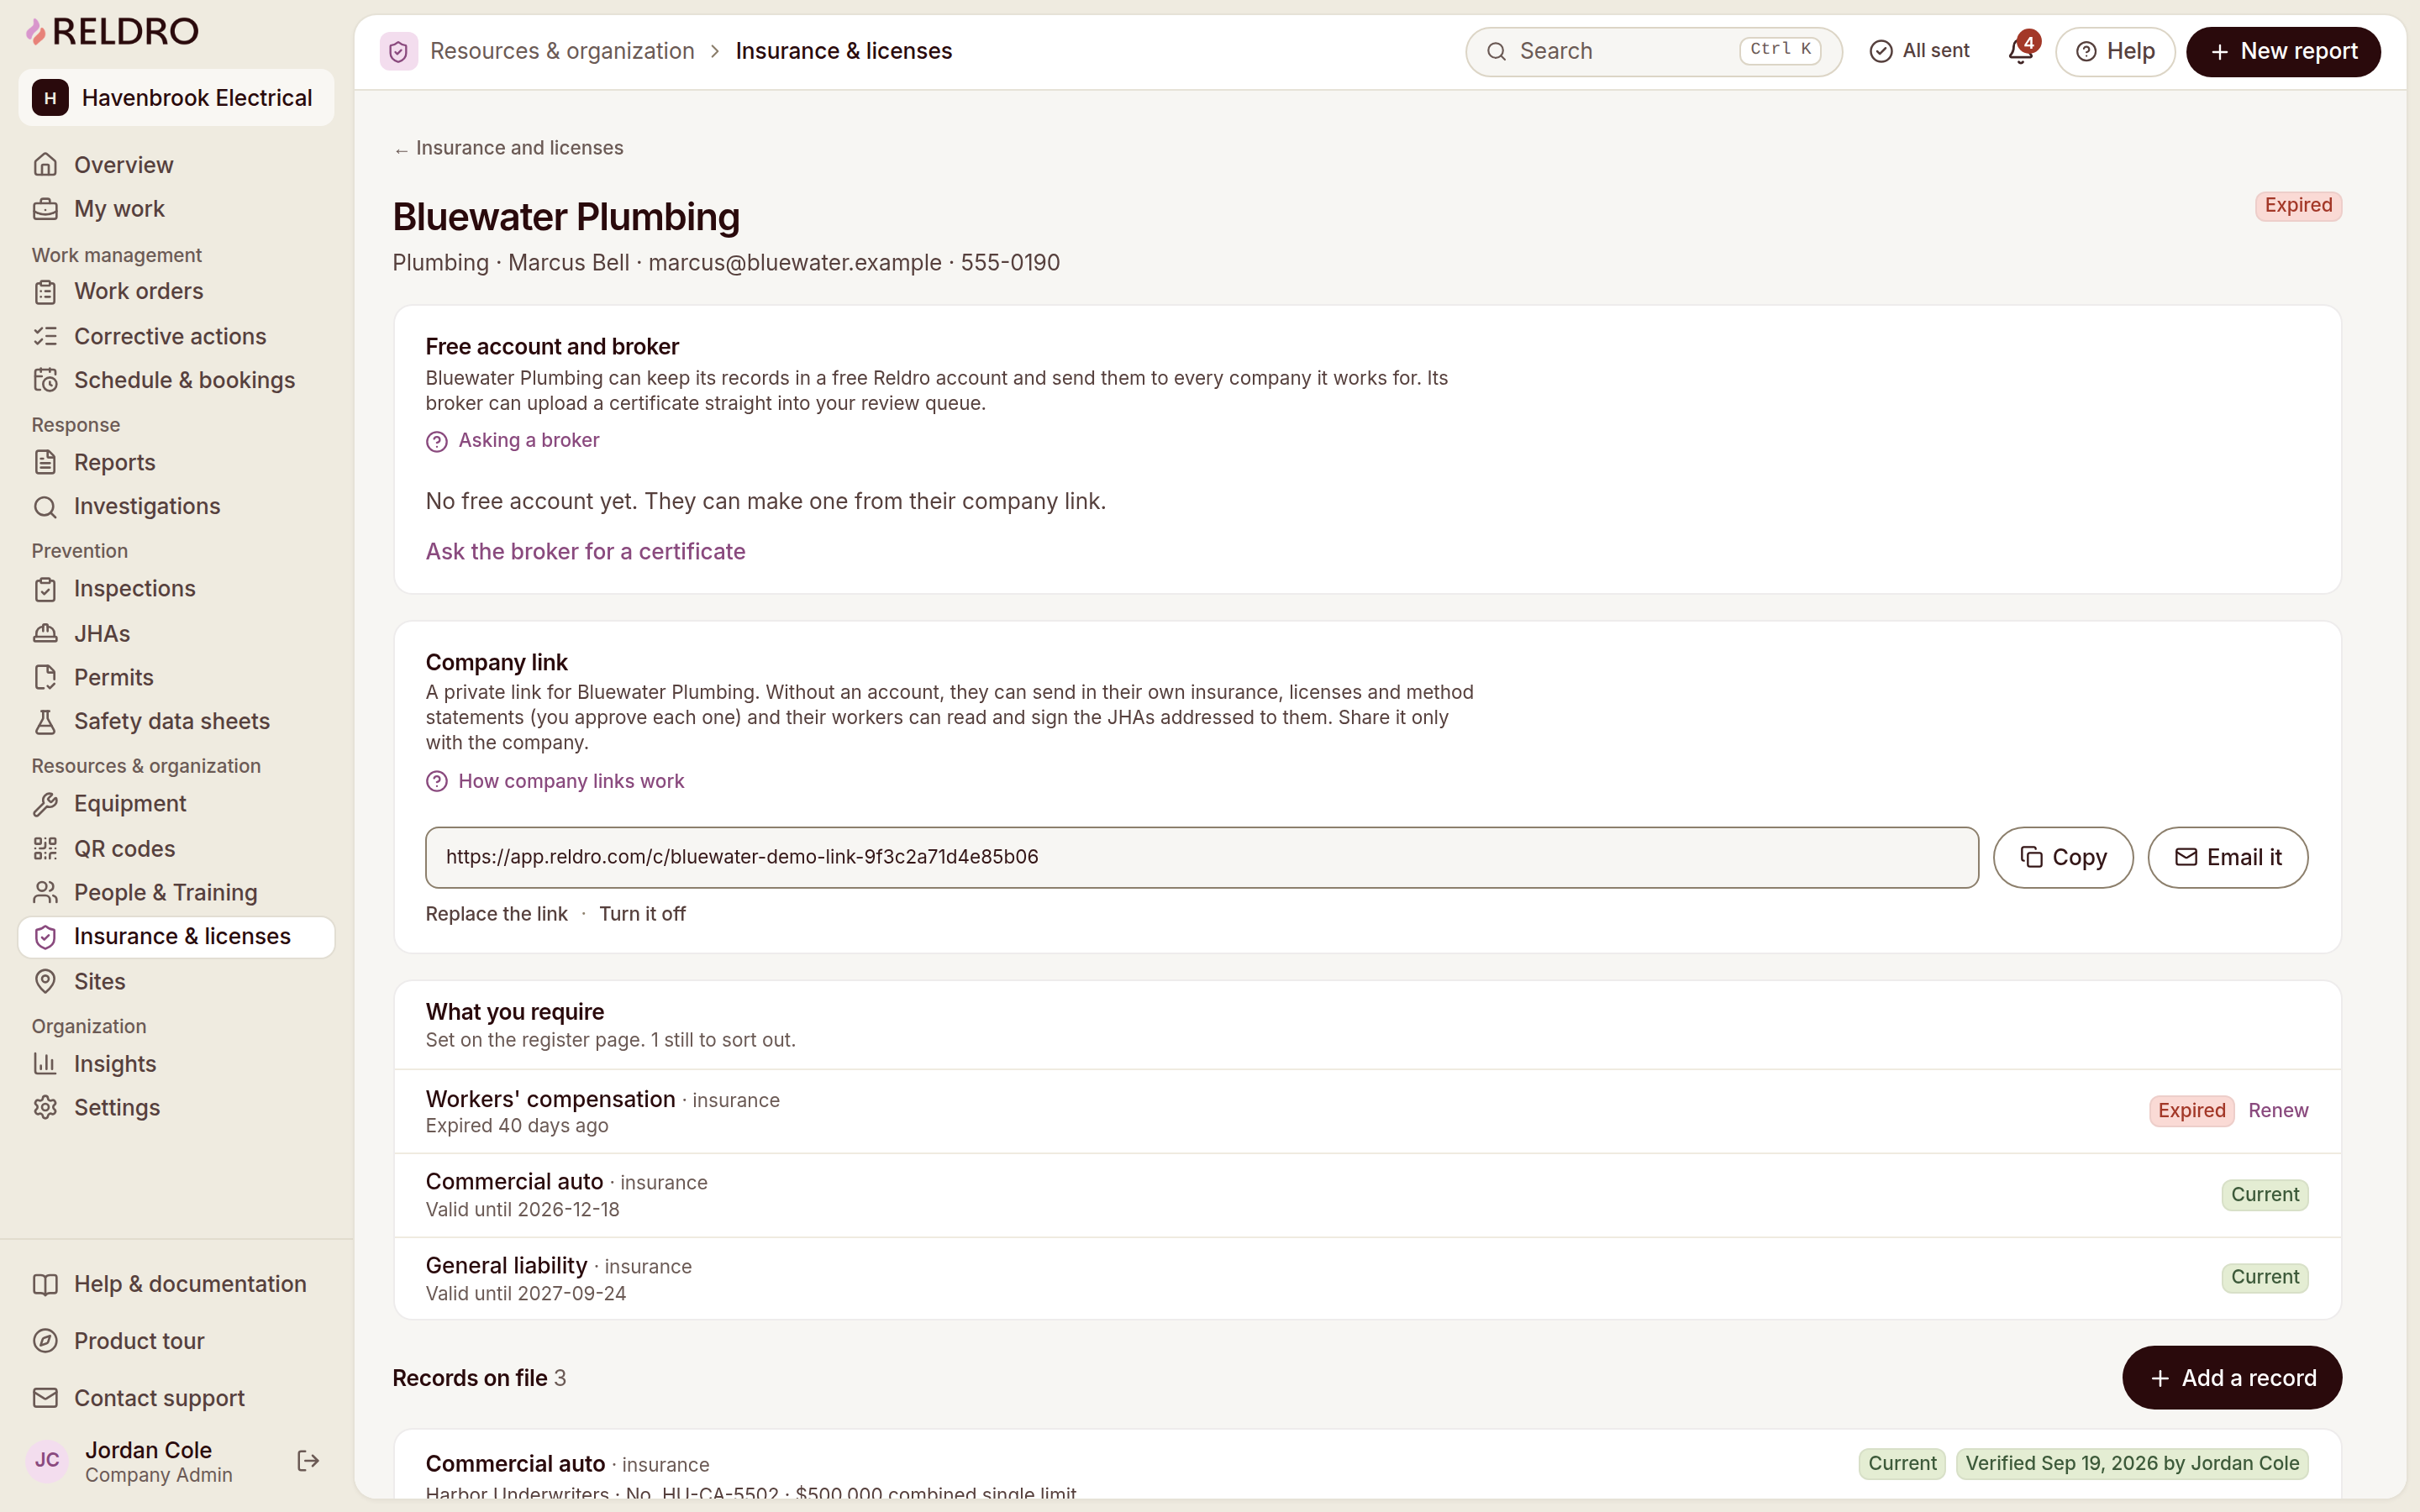
Task: Click the Reldro logo
Action: (x=112, y=31)
